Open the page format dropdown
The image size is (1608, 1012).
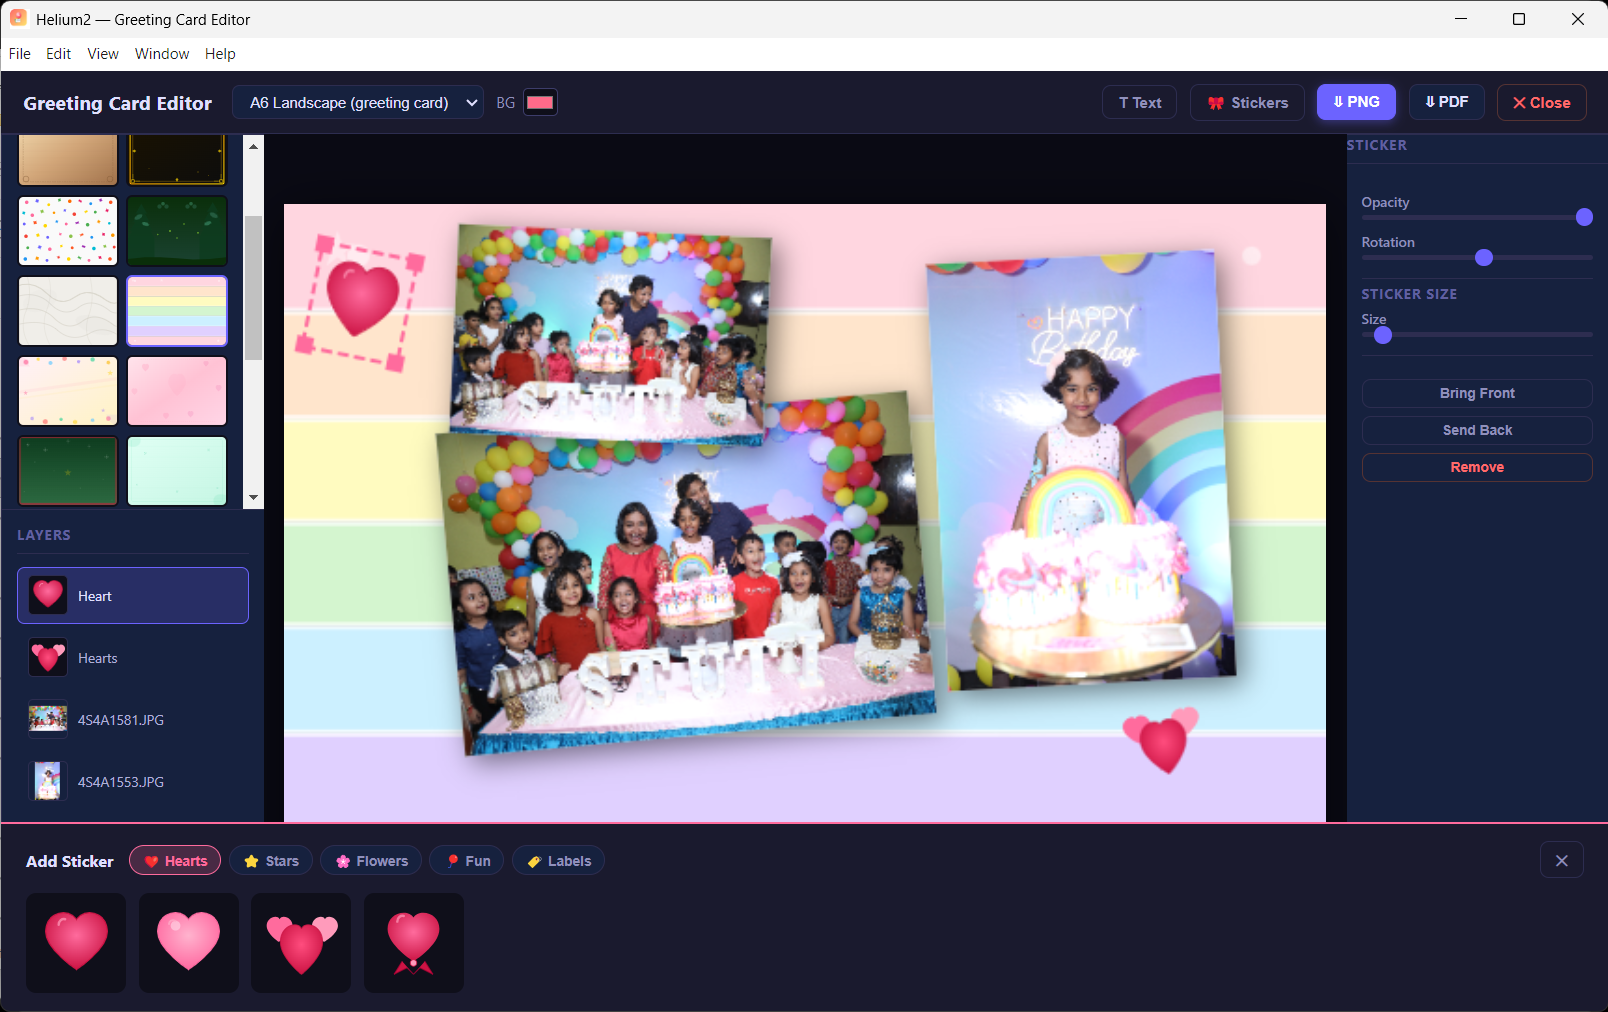click(x=357, y=102)
